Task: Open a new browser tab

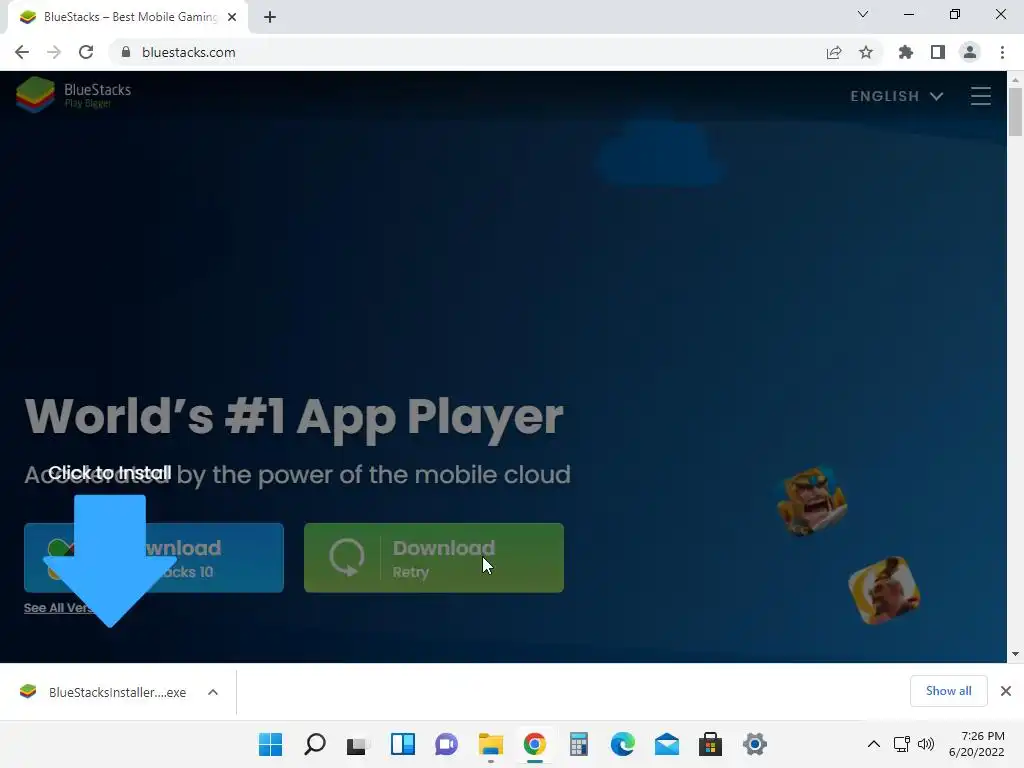Action: point(270,17)
